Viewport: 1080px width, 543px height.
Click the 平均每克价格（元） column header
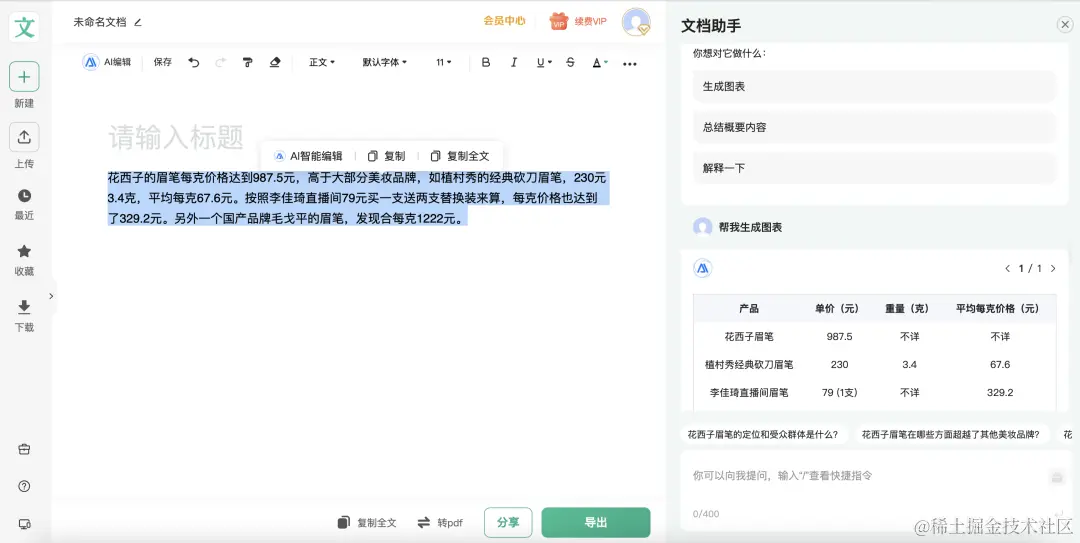pyautogui.click(x=999, y=308)
